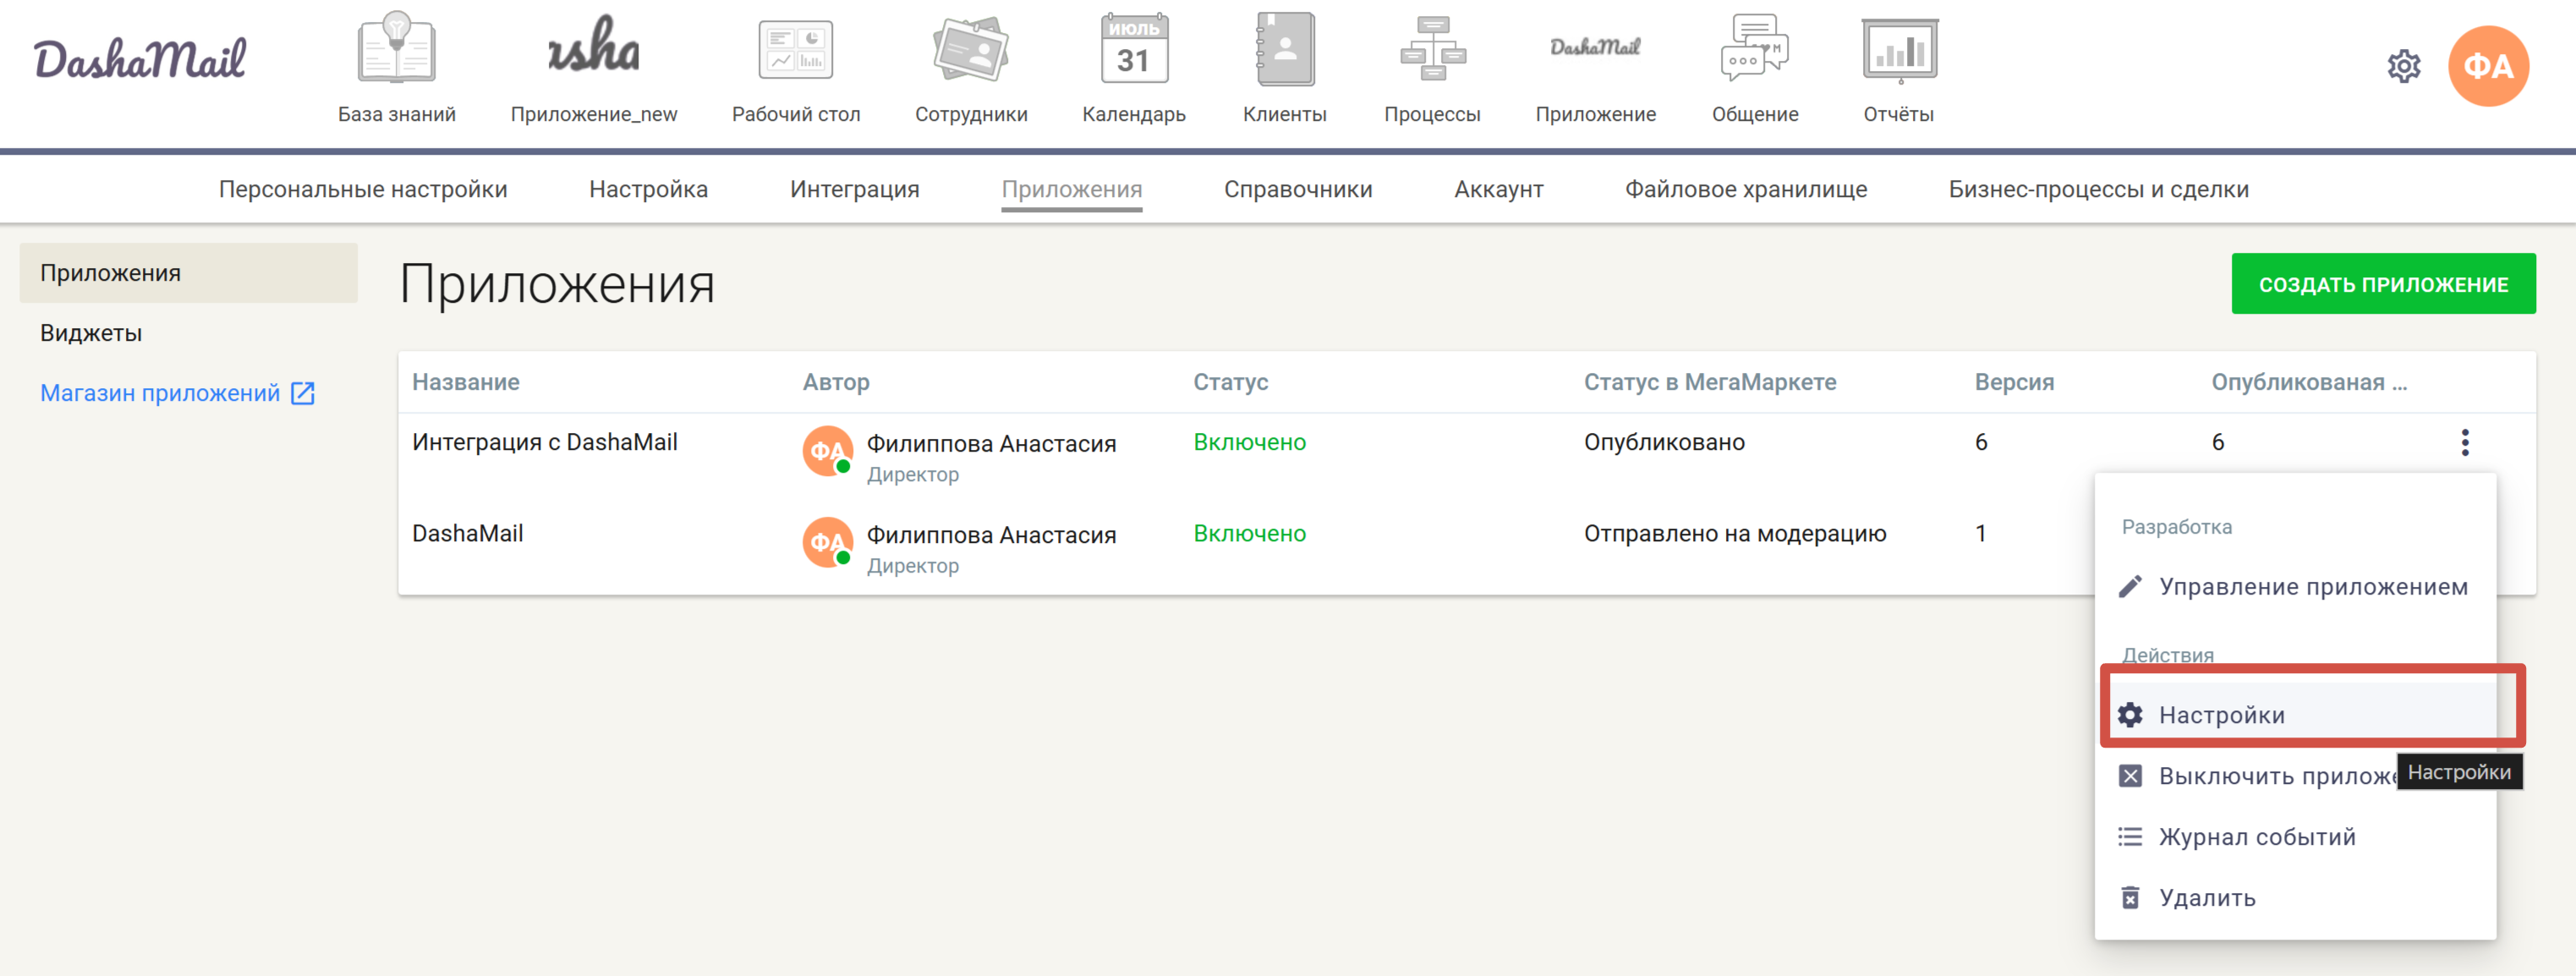The image size is (2576, 976).
Task: Click the author avatar in the DashaMail row
Action: [x=828, y=542]
